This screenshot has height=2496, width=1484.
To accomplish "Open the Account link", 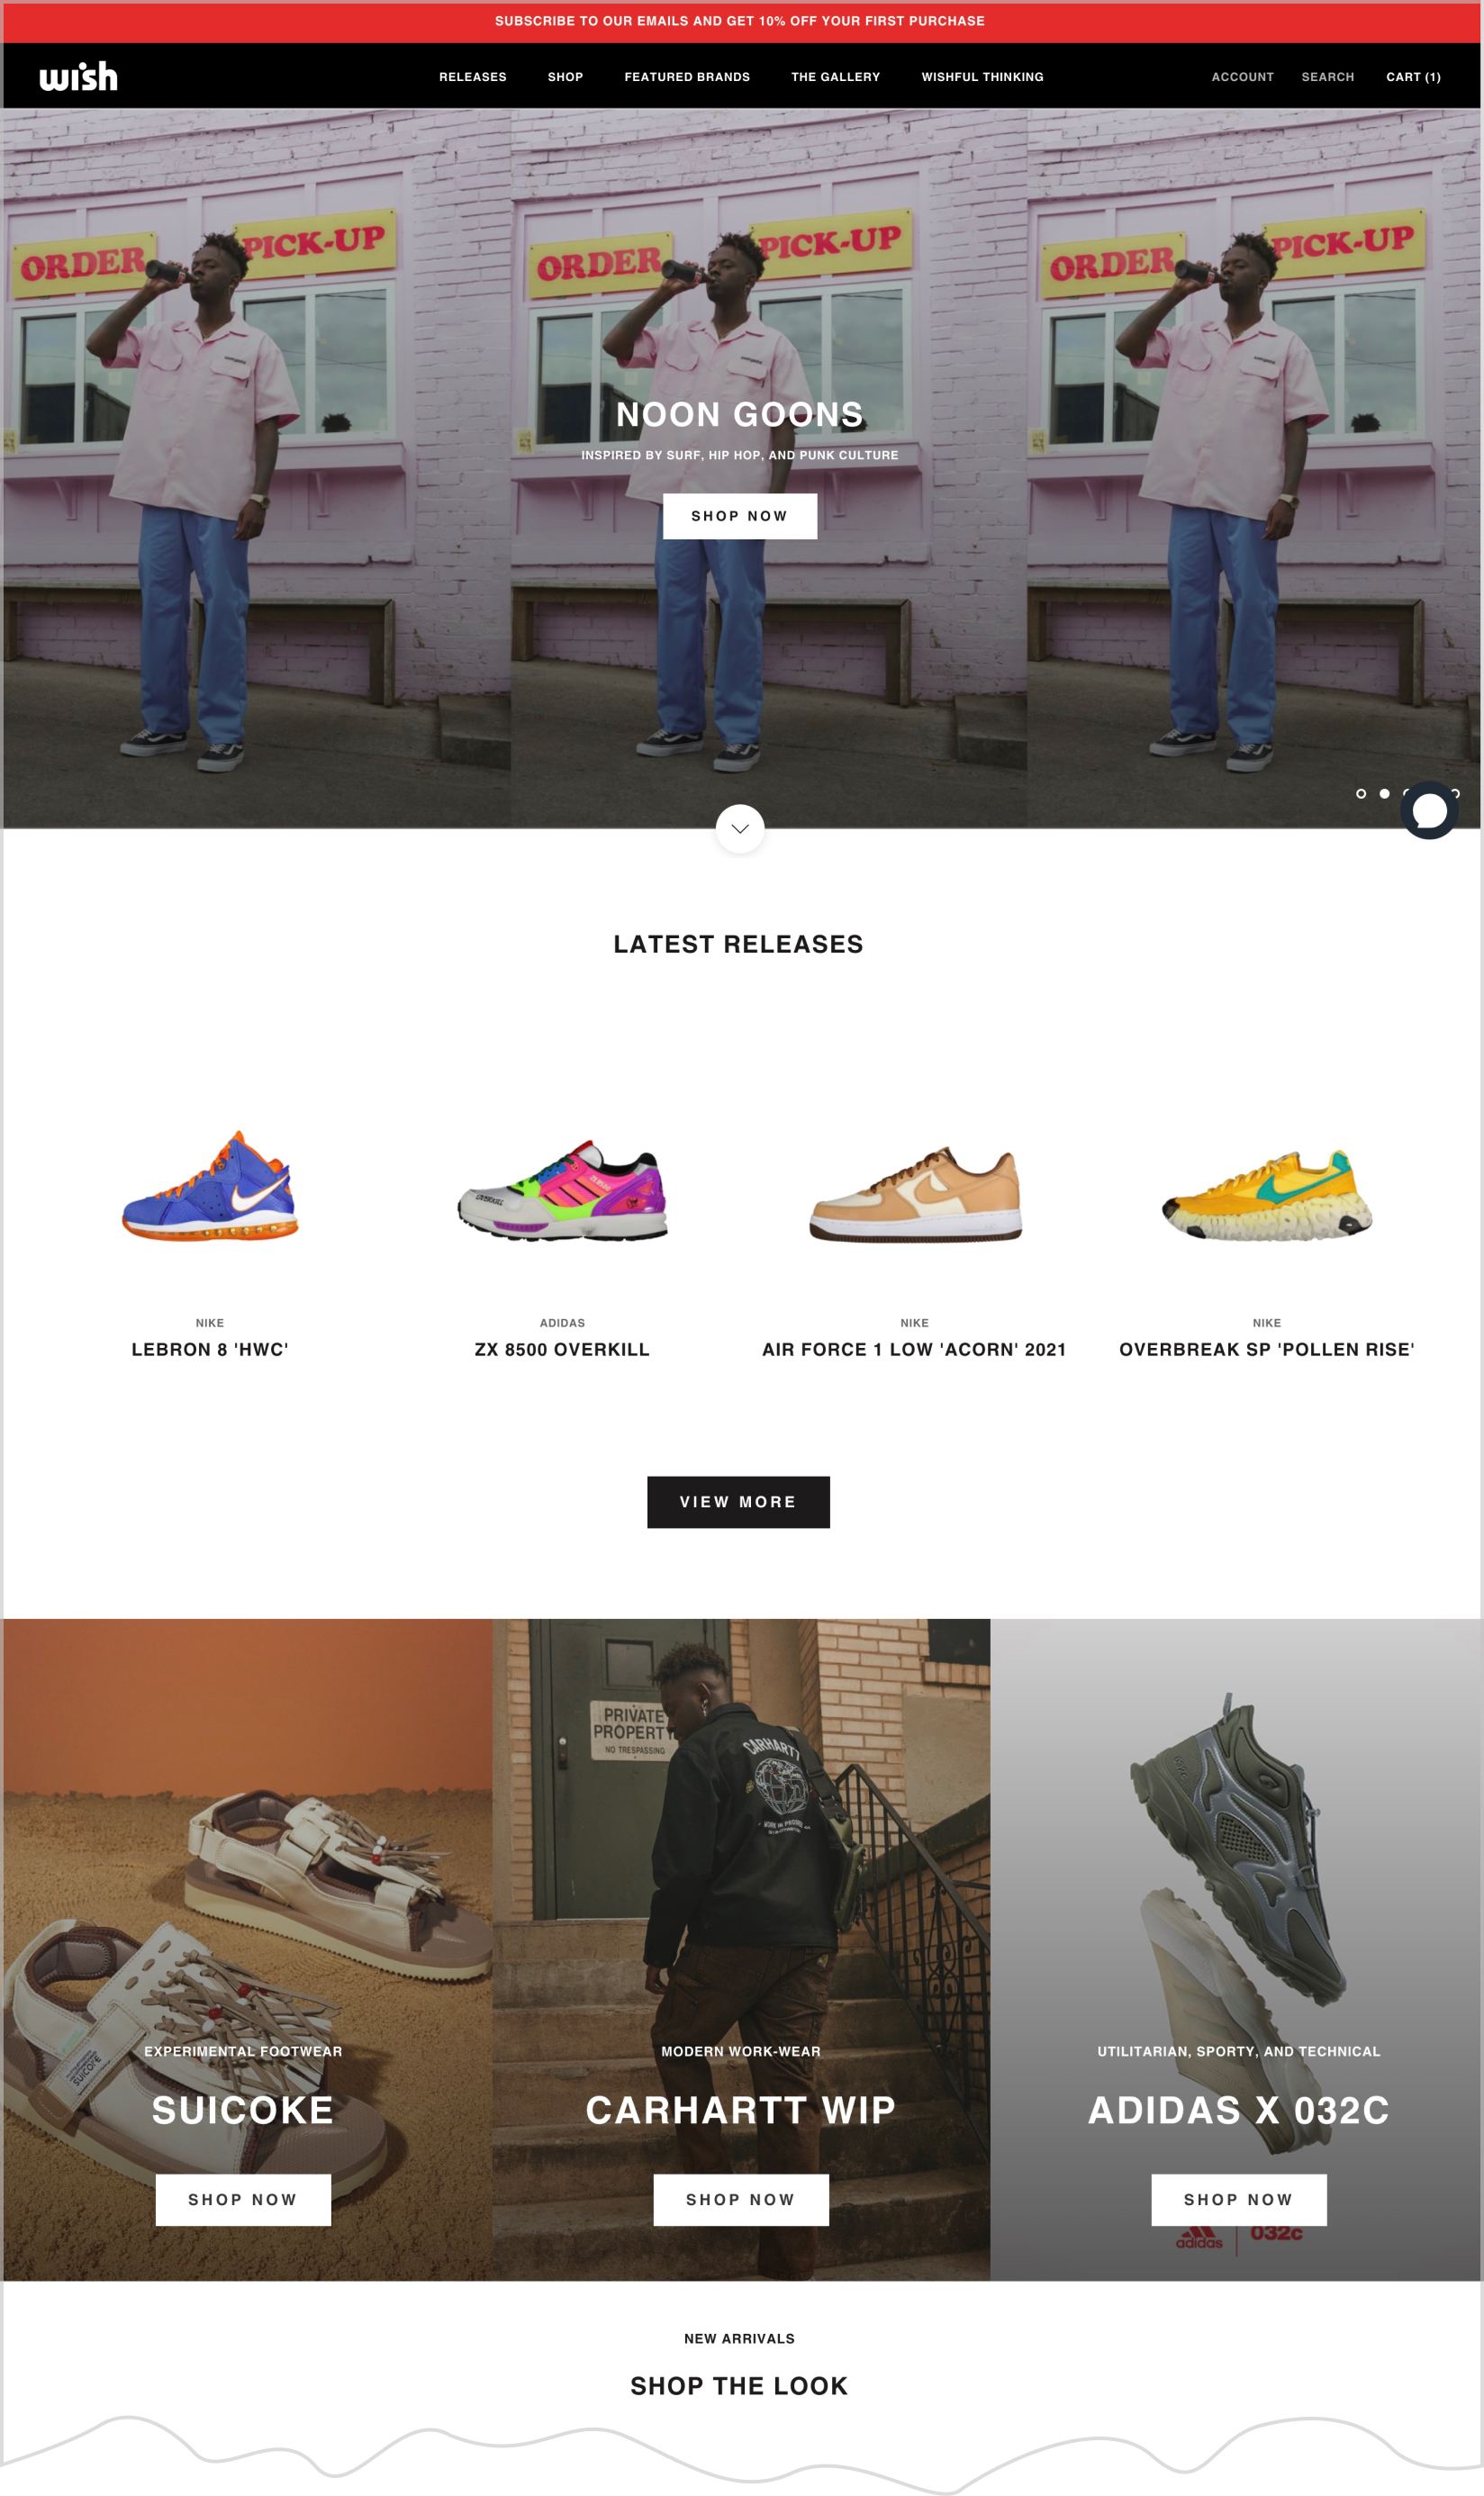I will coord(1242,77).
